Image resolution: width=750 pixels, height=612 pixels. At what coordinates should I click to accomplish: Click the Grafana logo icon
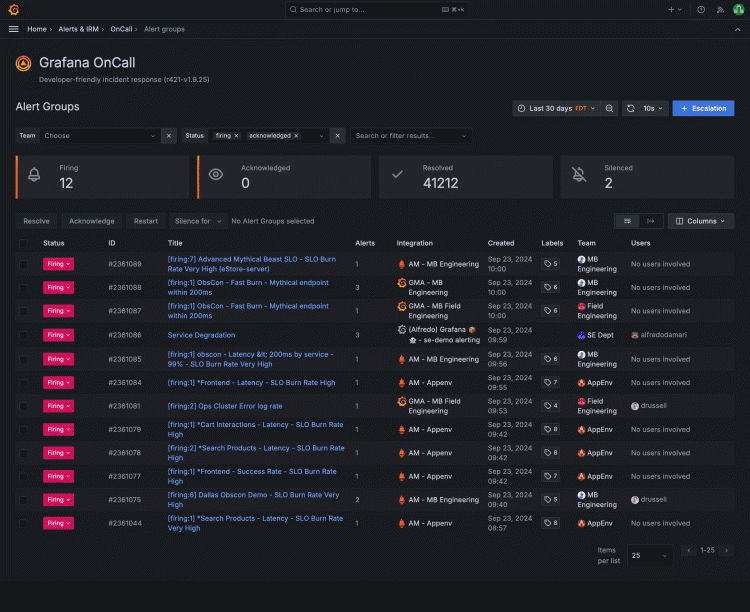pos(13,9)
